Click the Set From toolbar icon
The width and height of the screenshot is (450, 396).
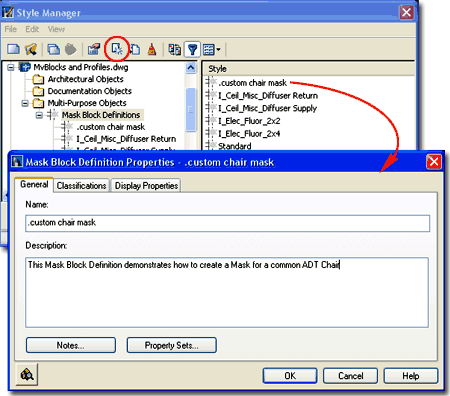pos(135,49)
